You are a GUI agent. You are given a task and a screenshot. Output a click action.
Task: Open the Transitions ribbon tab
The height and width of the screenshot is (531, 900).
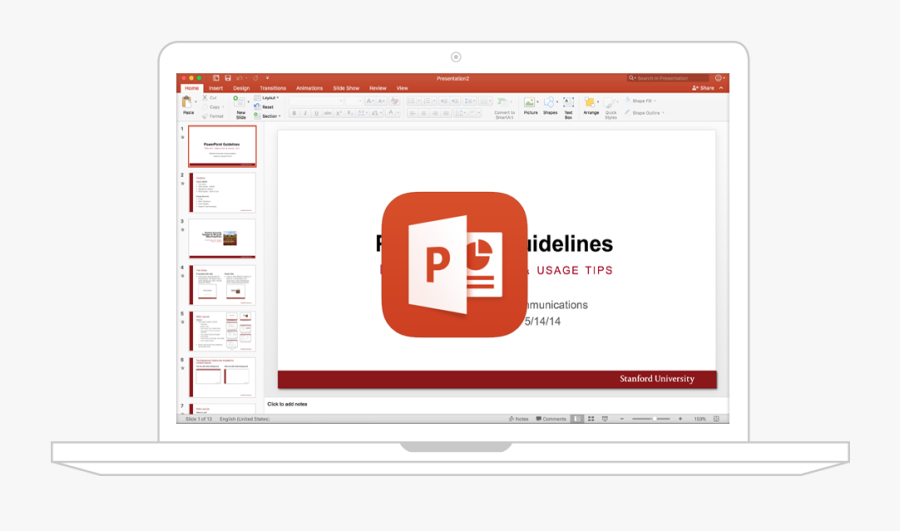(x=273, y=88)
